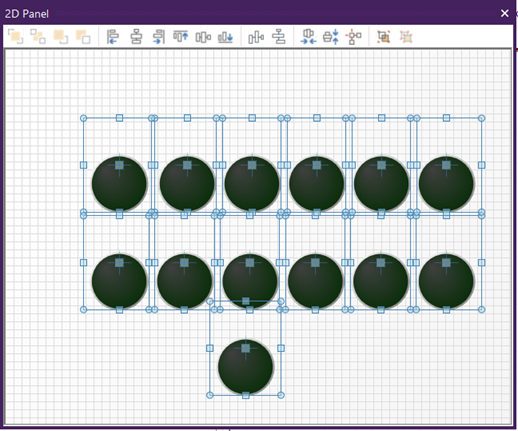
Task: Click the center-on-panel icon
Action: click(x=353, y=36)
